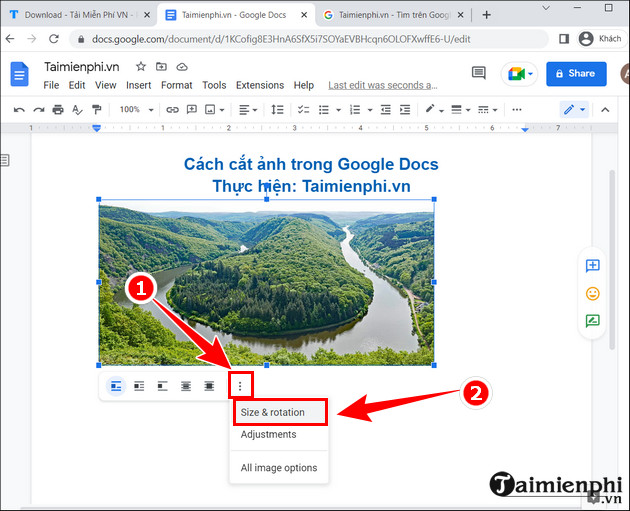Click the blue Share button
The image size is (630, 511).
(576, 74)
